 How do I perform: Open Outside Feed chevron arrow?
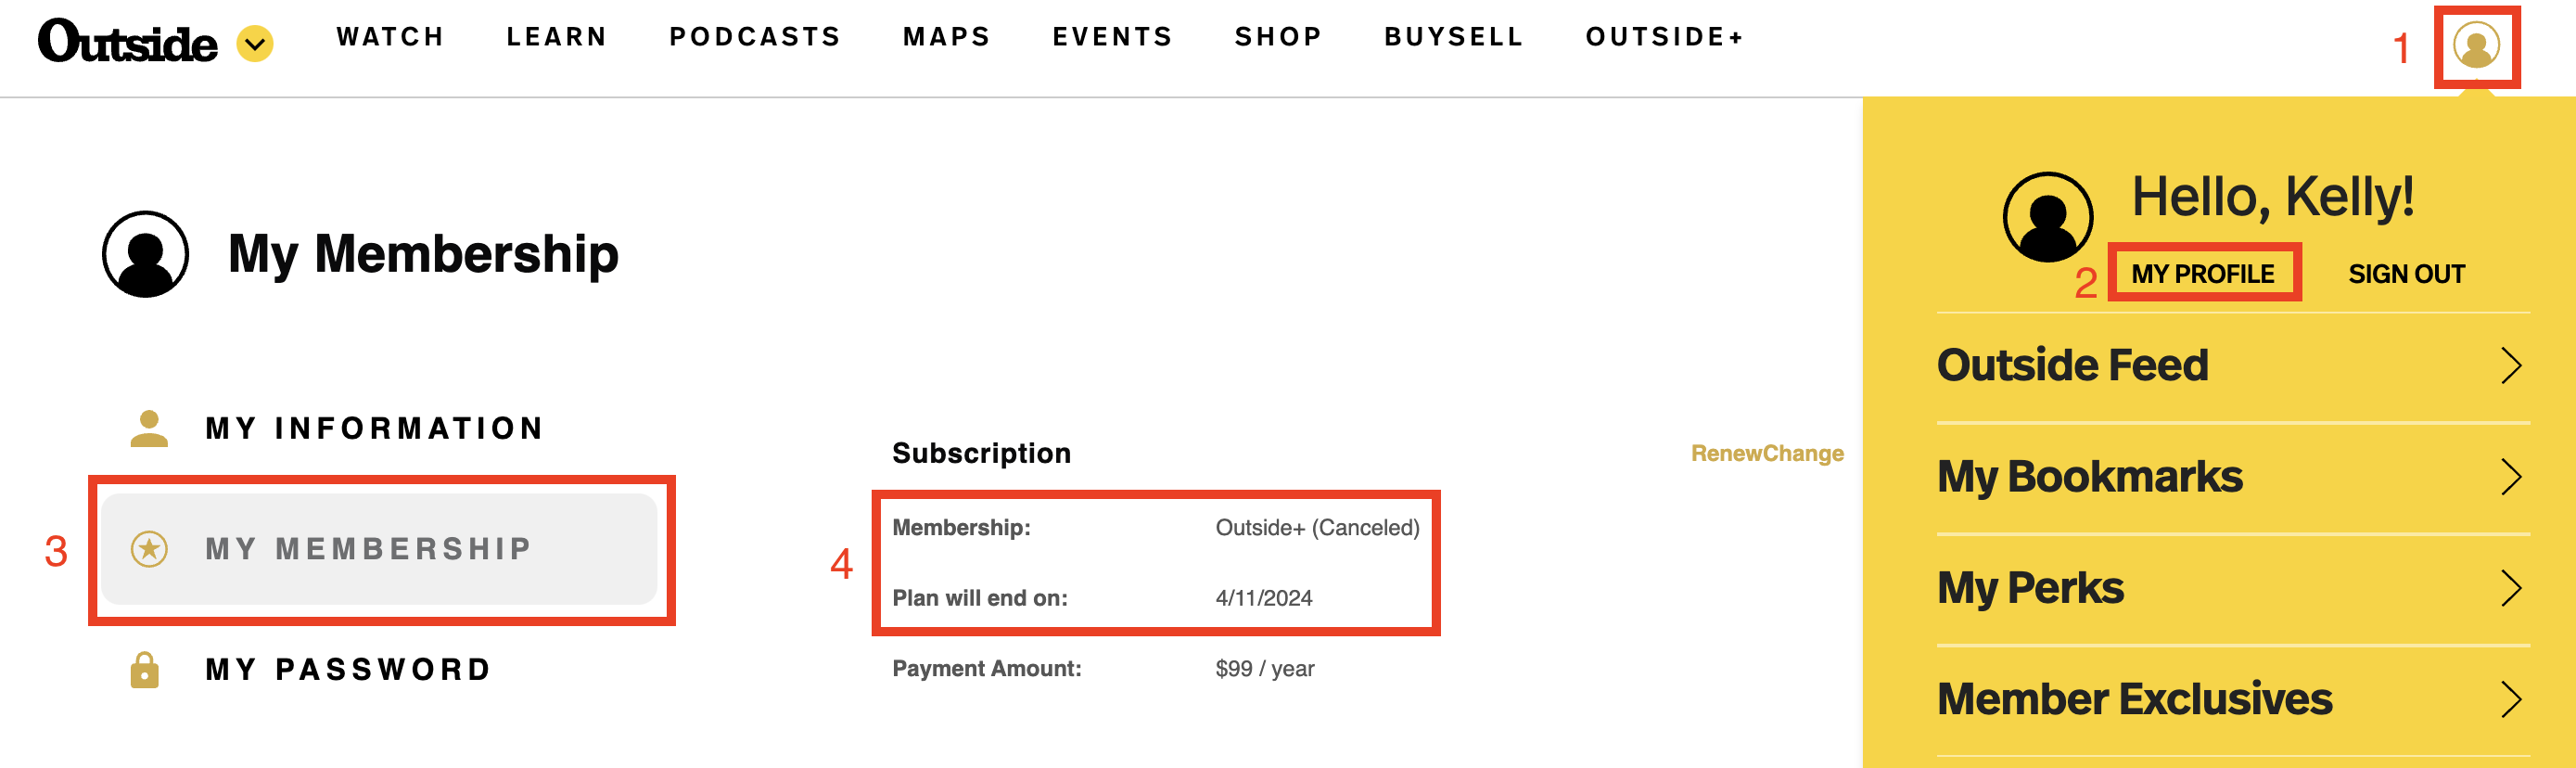click(x=2510, y=365)
